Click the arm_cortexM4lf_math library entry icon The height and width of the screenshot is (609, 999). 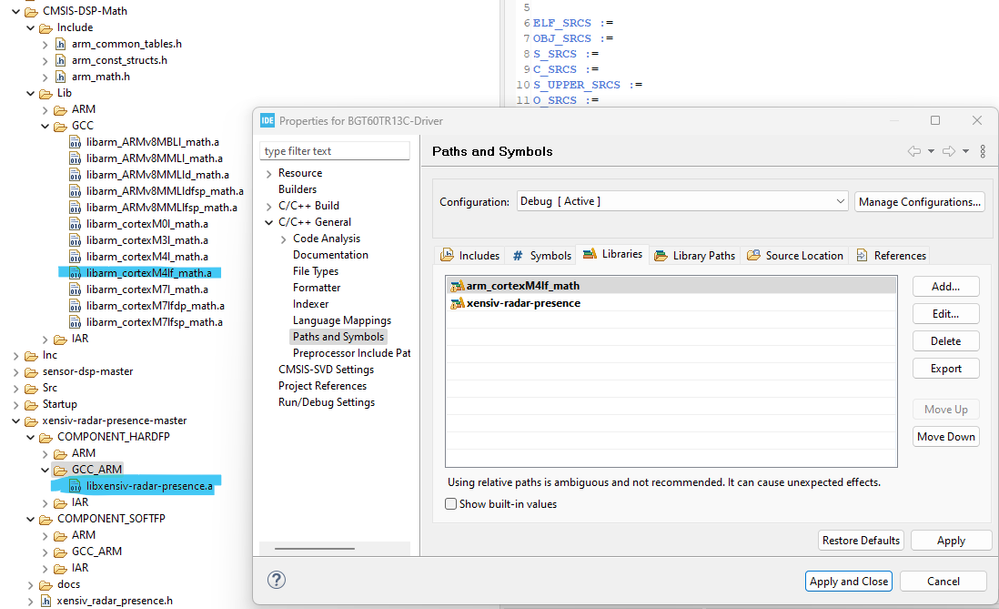tap(457, 286)
